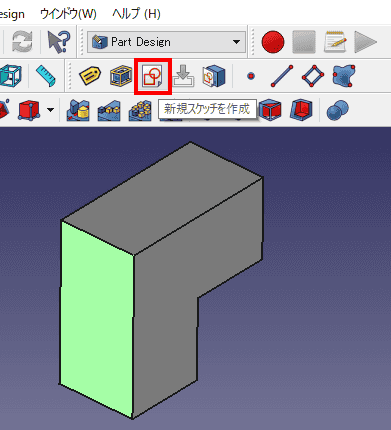Click the What's This help cursor icon

(x=59, y=42)
